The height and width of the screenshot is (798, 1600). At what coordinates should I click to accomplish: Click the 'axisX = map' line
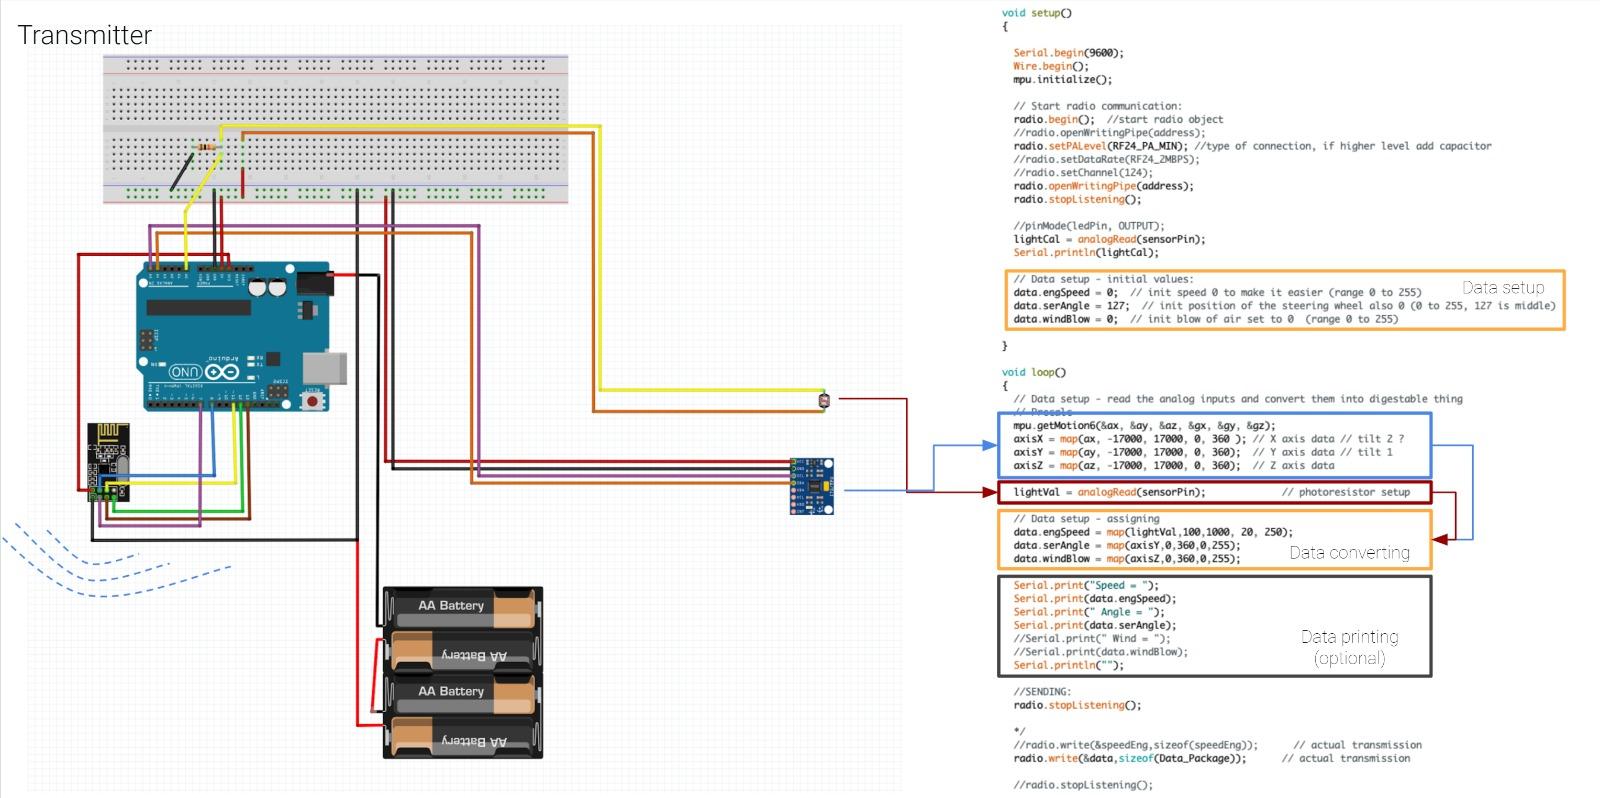point(1209,438)
